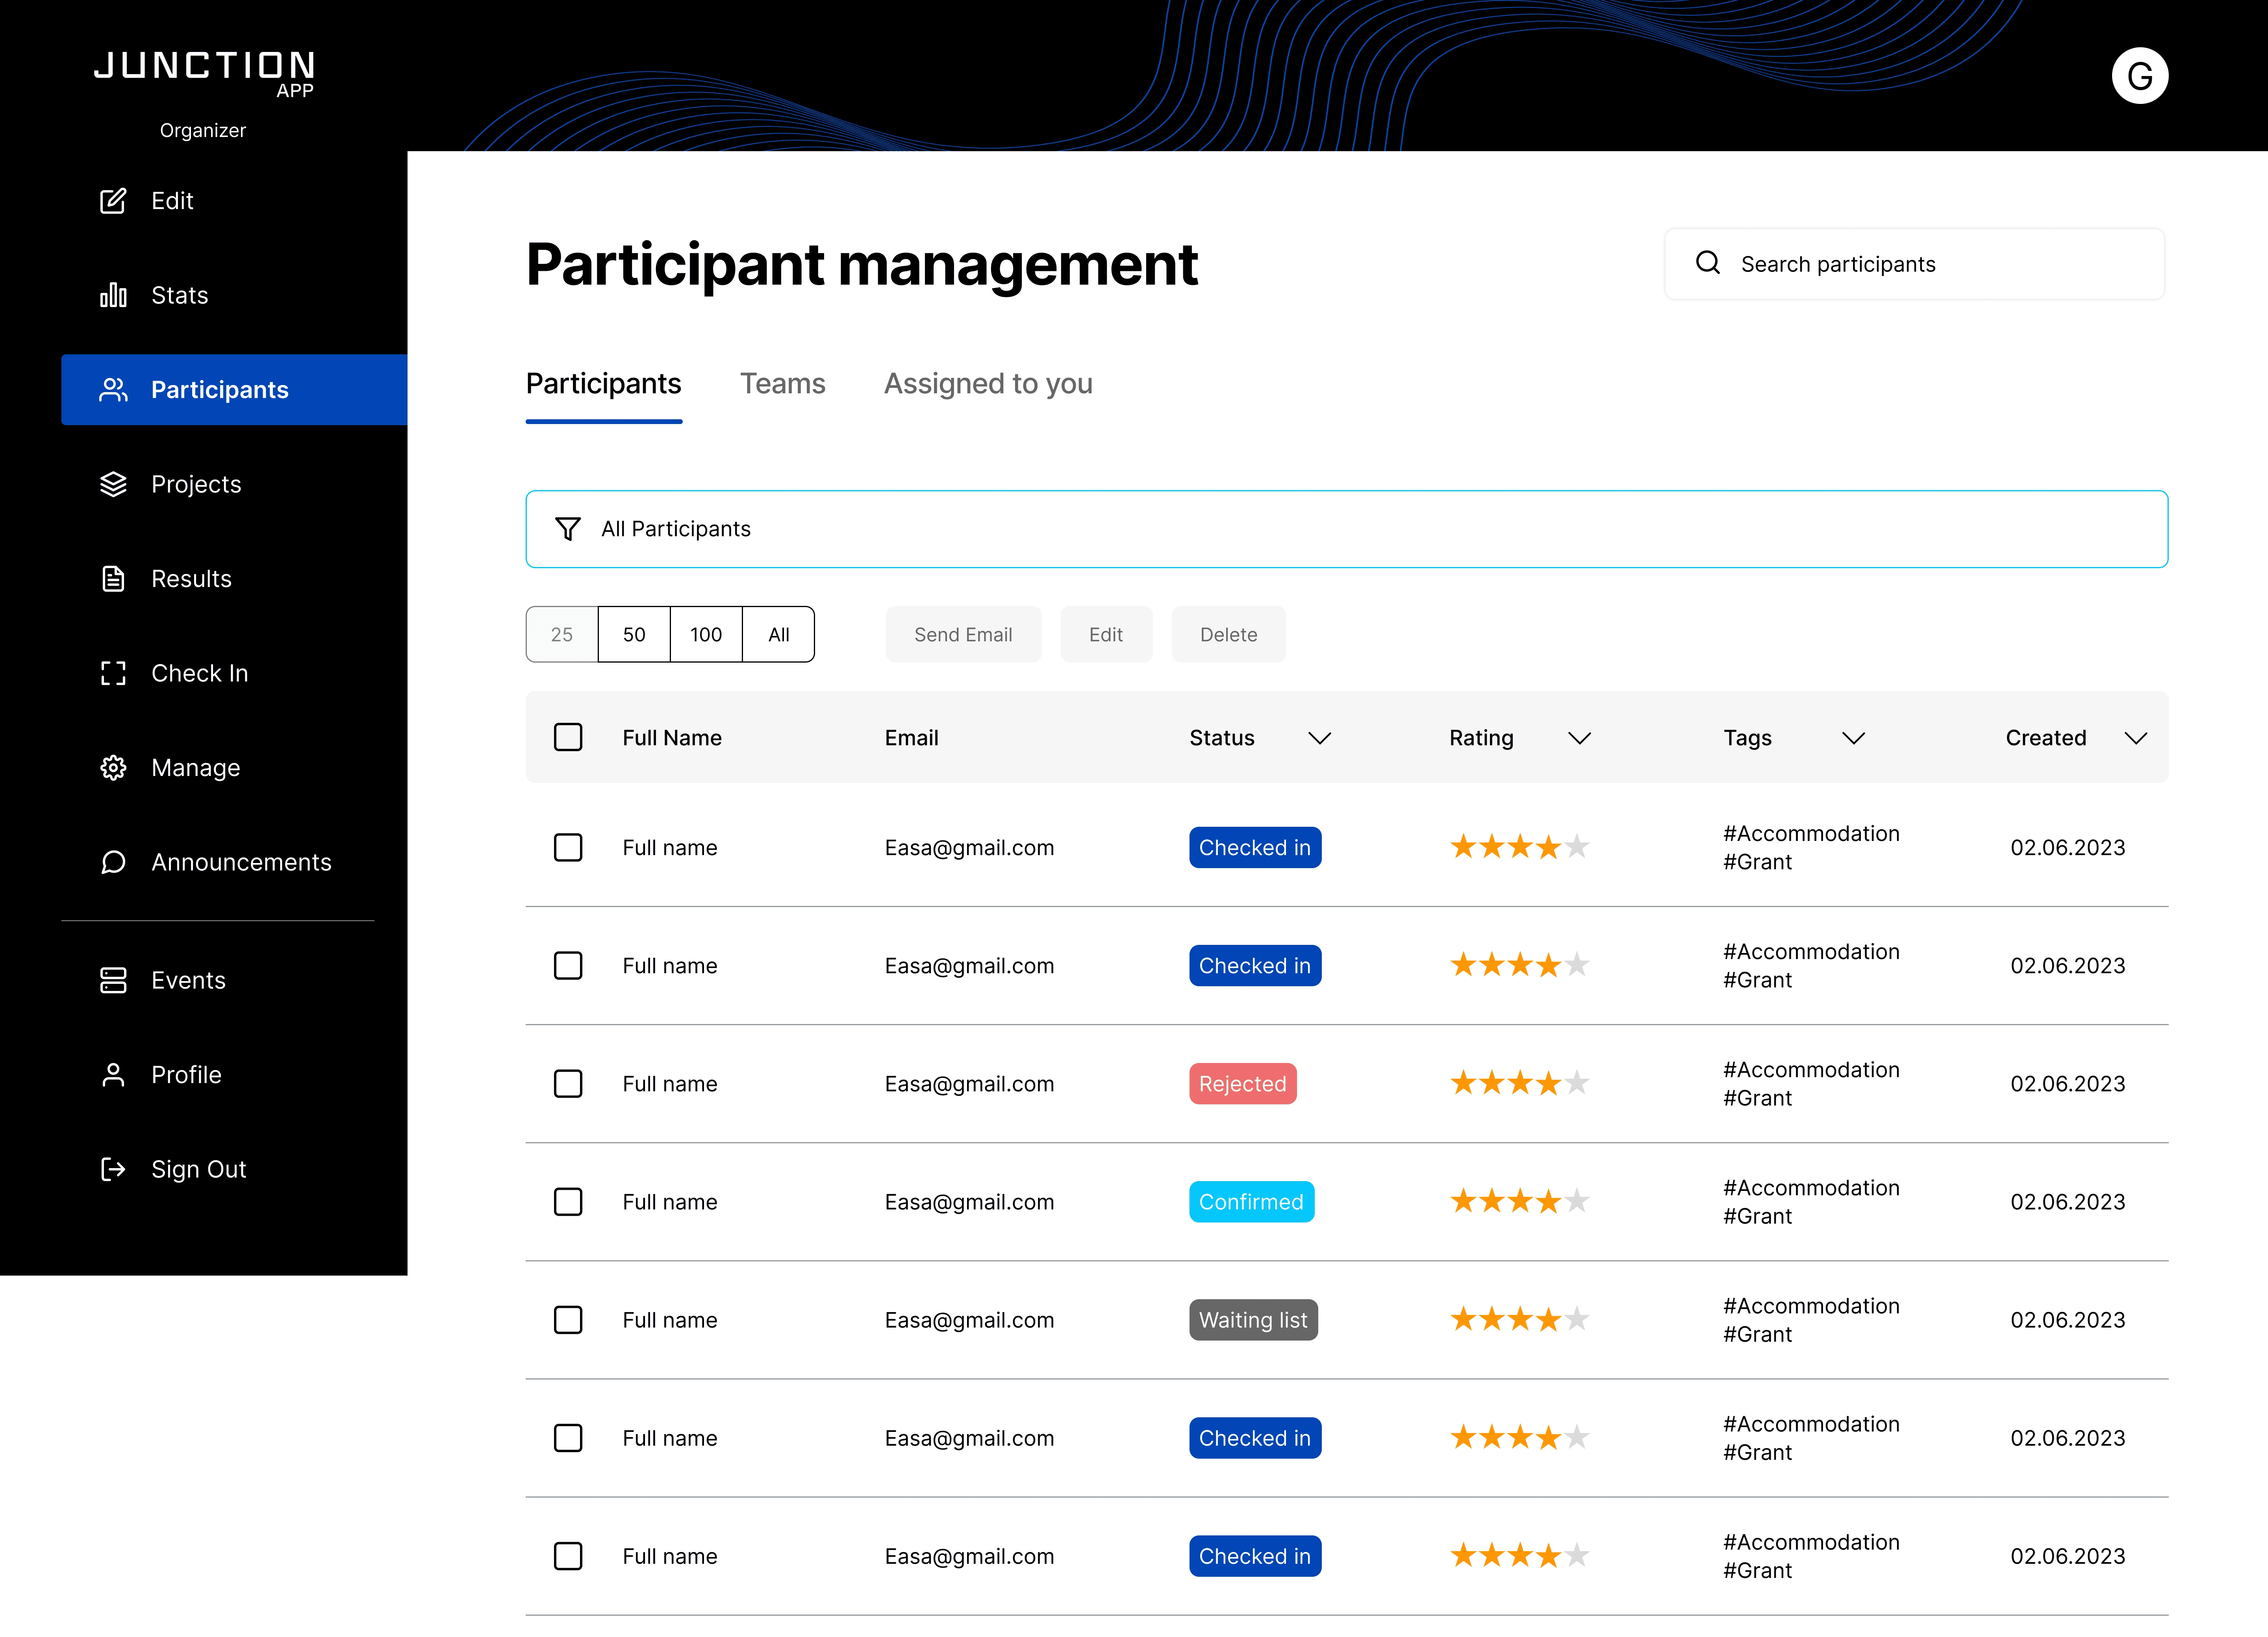Viewport: 2268px width, 1637px height.
Task: Click the Projects layers icon
Action: click(113, 484)
